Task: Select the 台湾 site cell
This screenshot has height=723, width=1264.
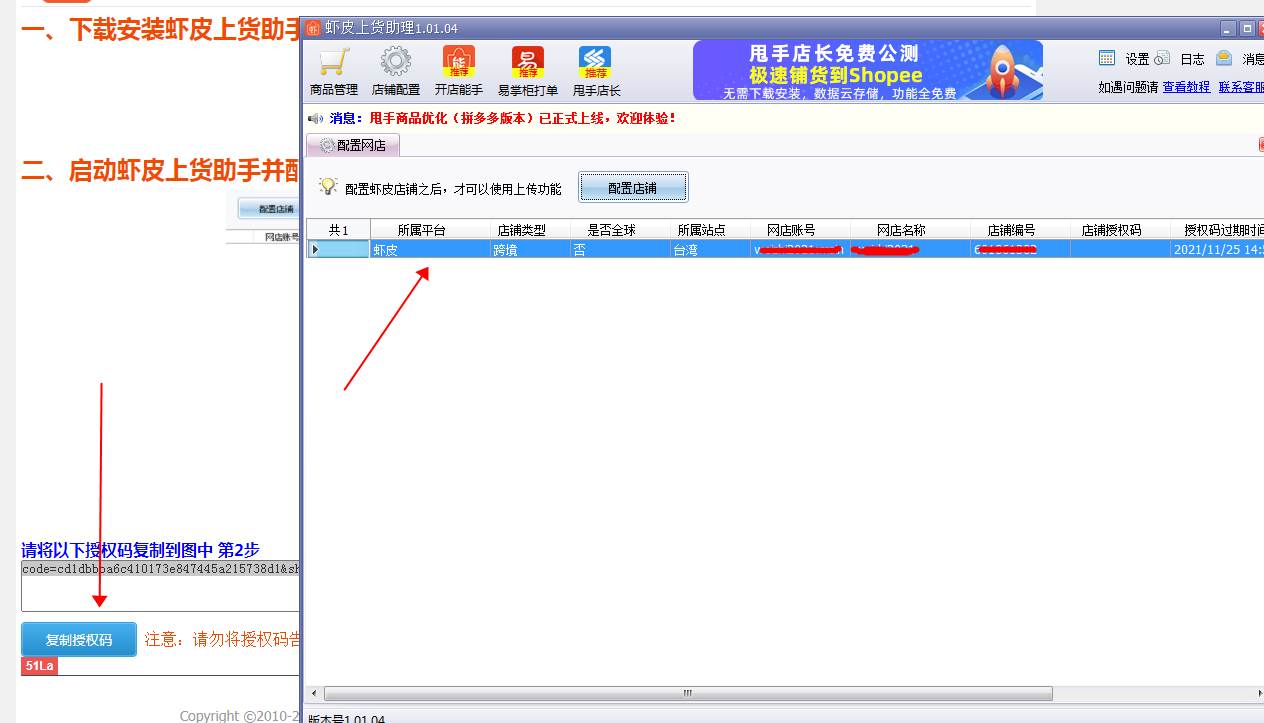Action: point(711,249)
